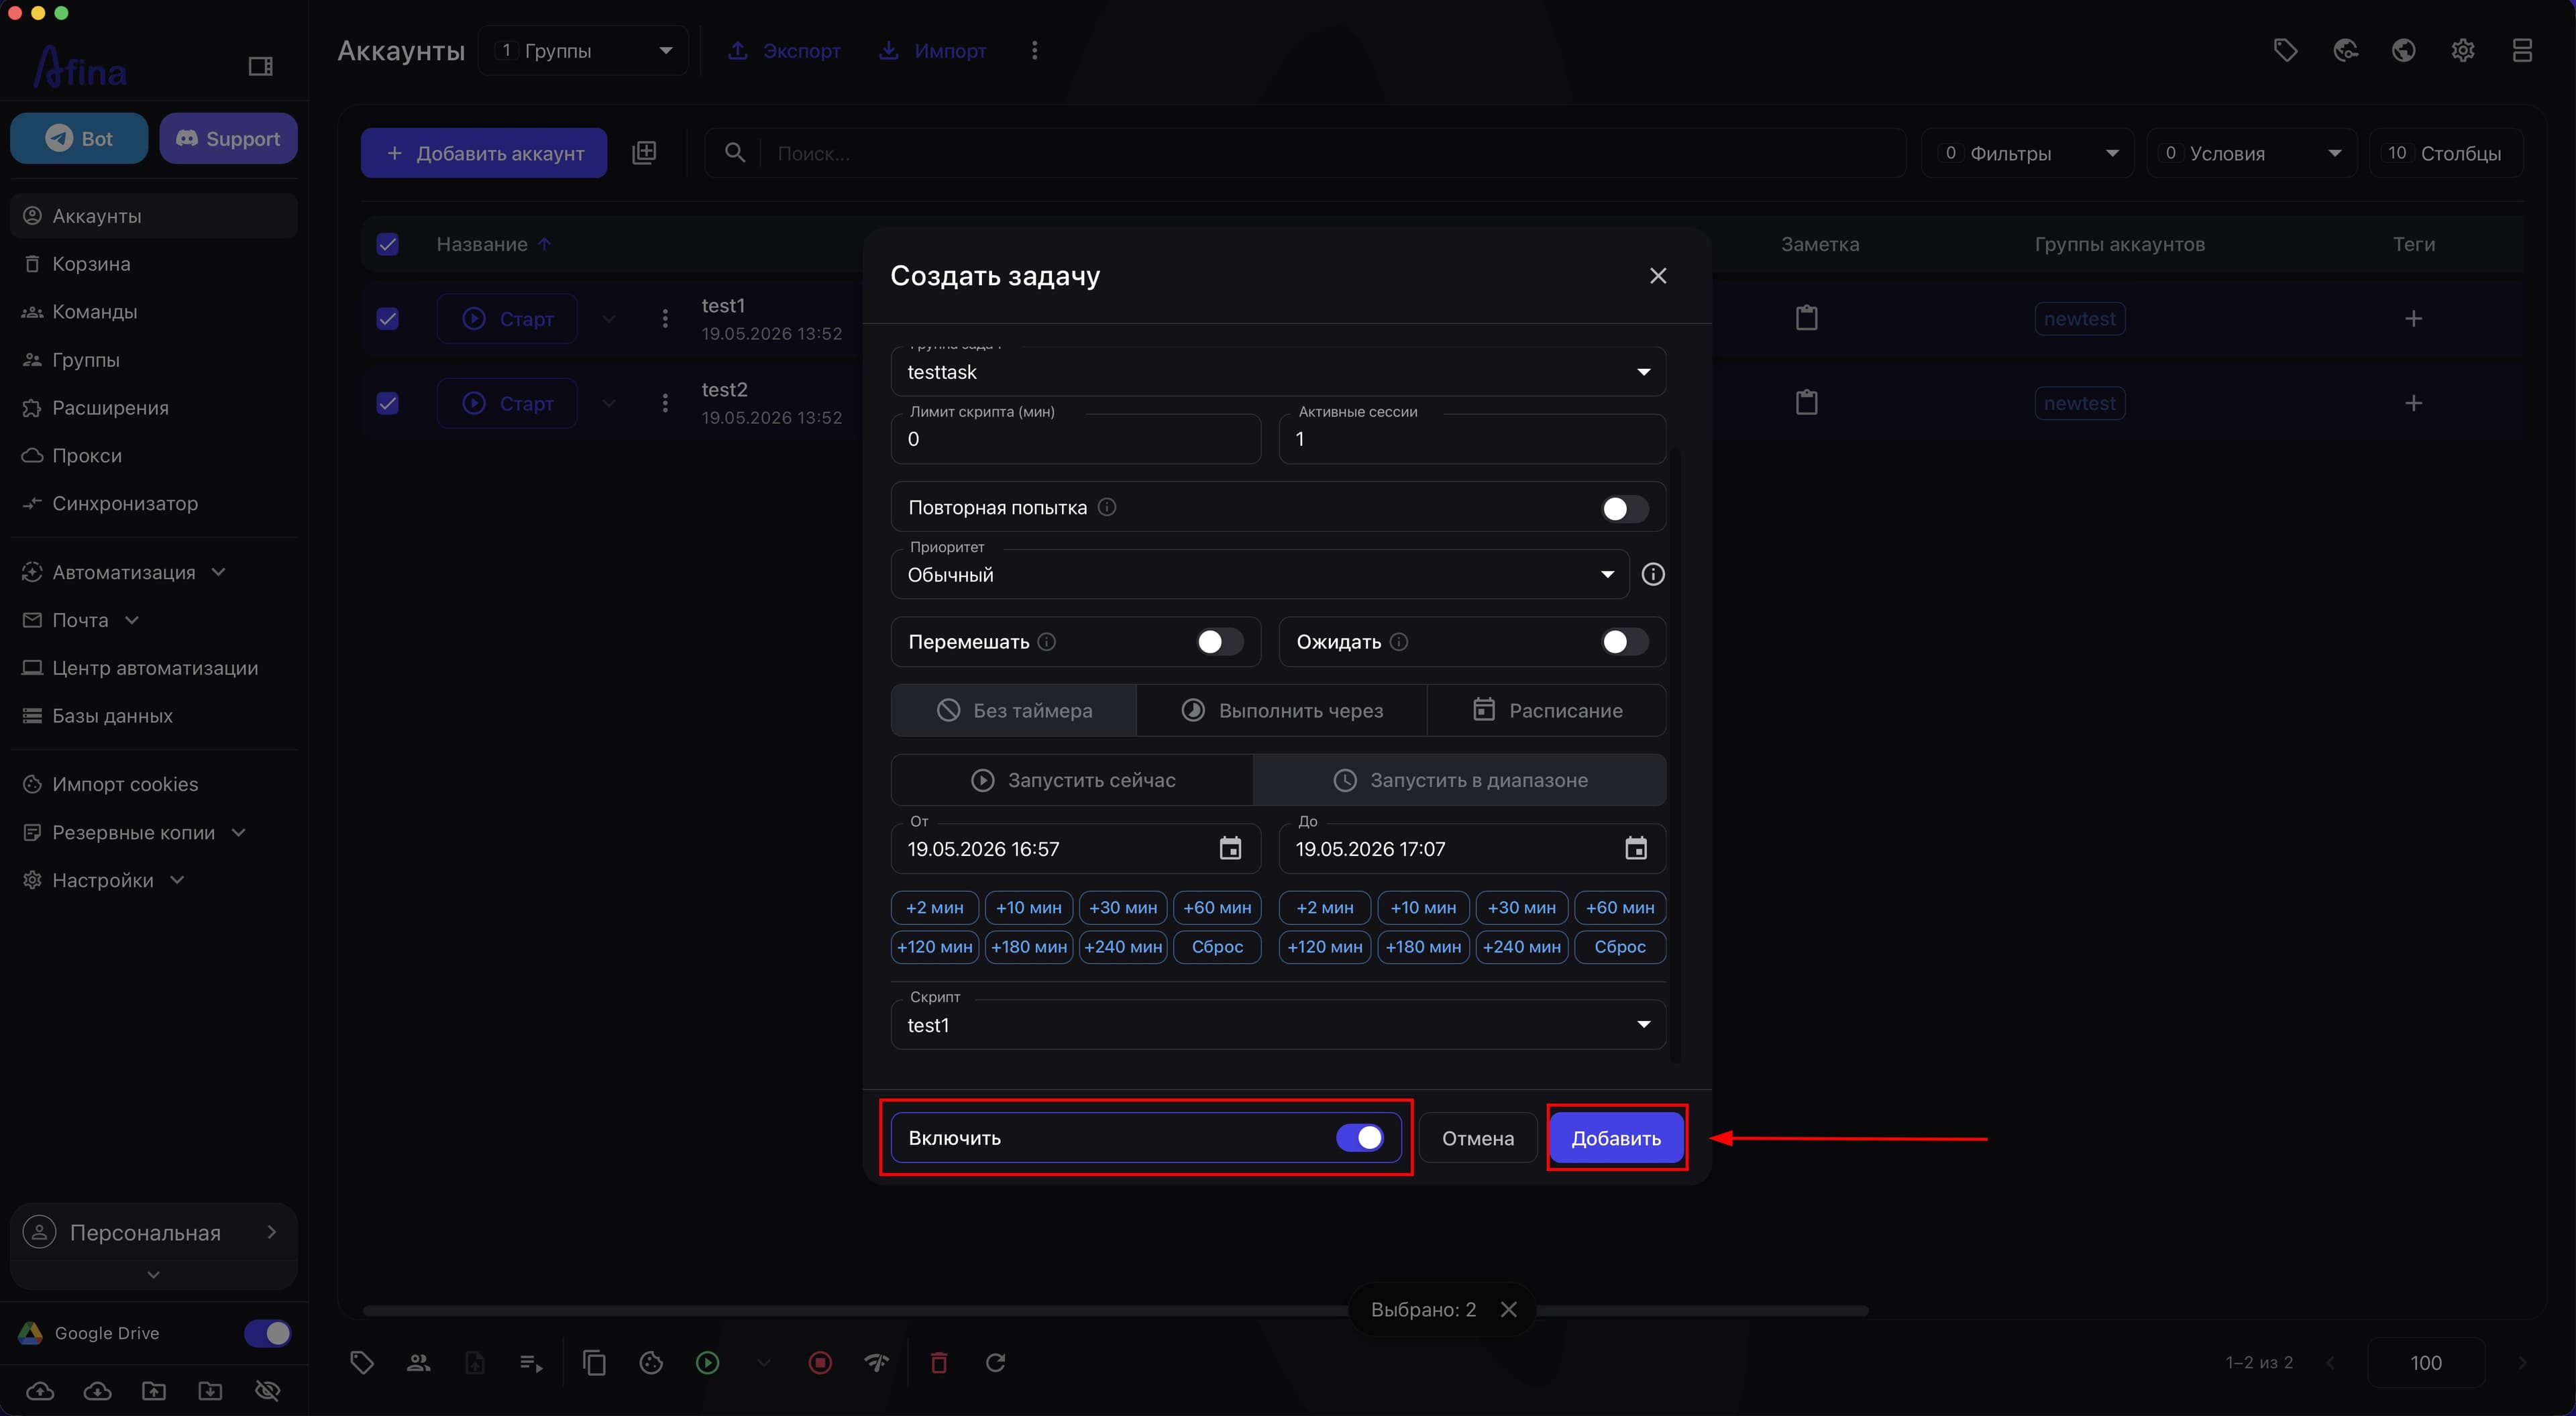Open the Приоритет dropdown
Viewport: 2576px width, 1416px height.
click(1260, 575)
